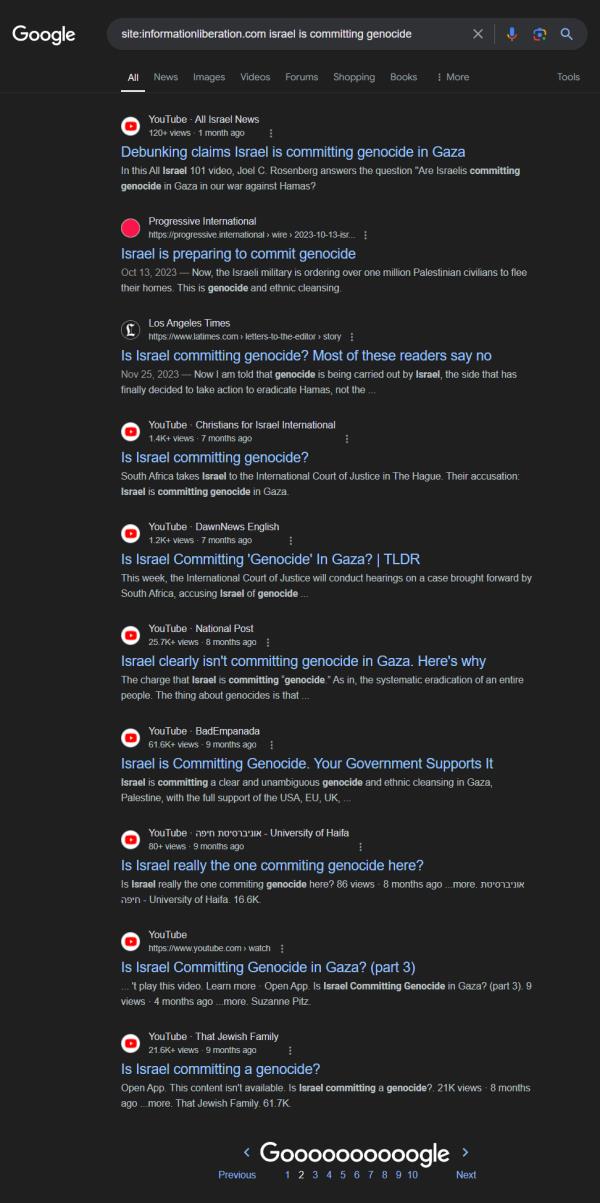Viewport: 600px width, 1203px height.
Task: Open the Tools filter option
Action: click(568, 77)
